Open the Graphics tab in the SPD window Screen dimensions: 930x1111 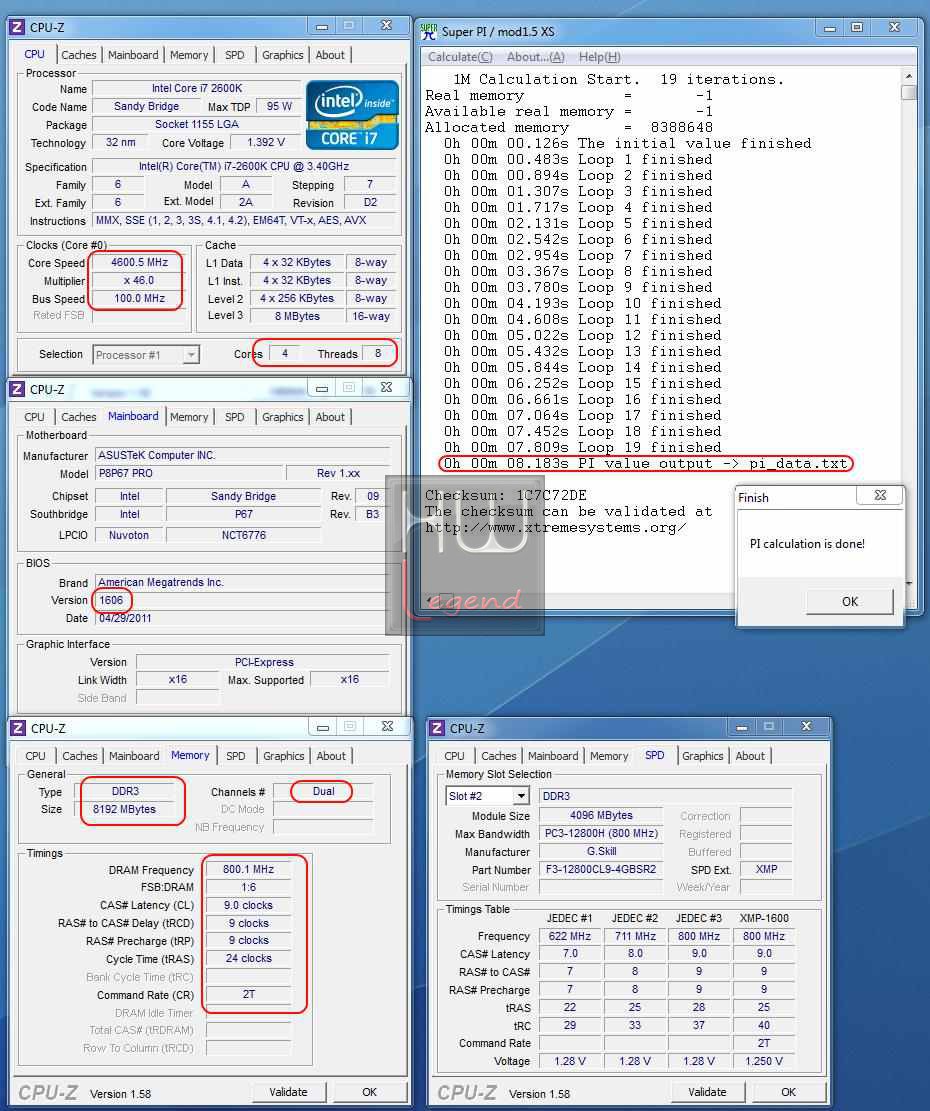click(703, 756)
